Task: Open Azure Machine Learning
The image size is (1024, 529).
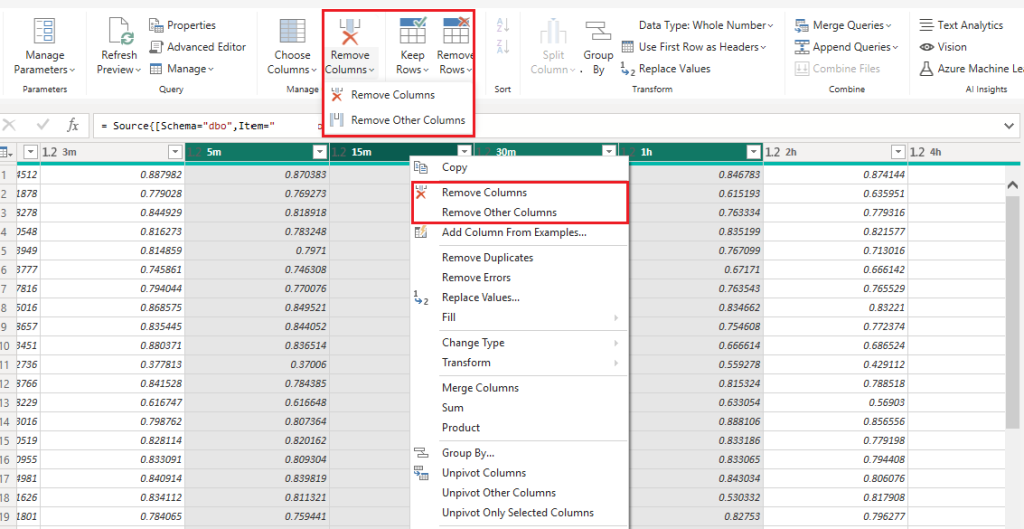Action: (971, 69)
